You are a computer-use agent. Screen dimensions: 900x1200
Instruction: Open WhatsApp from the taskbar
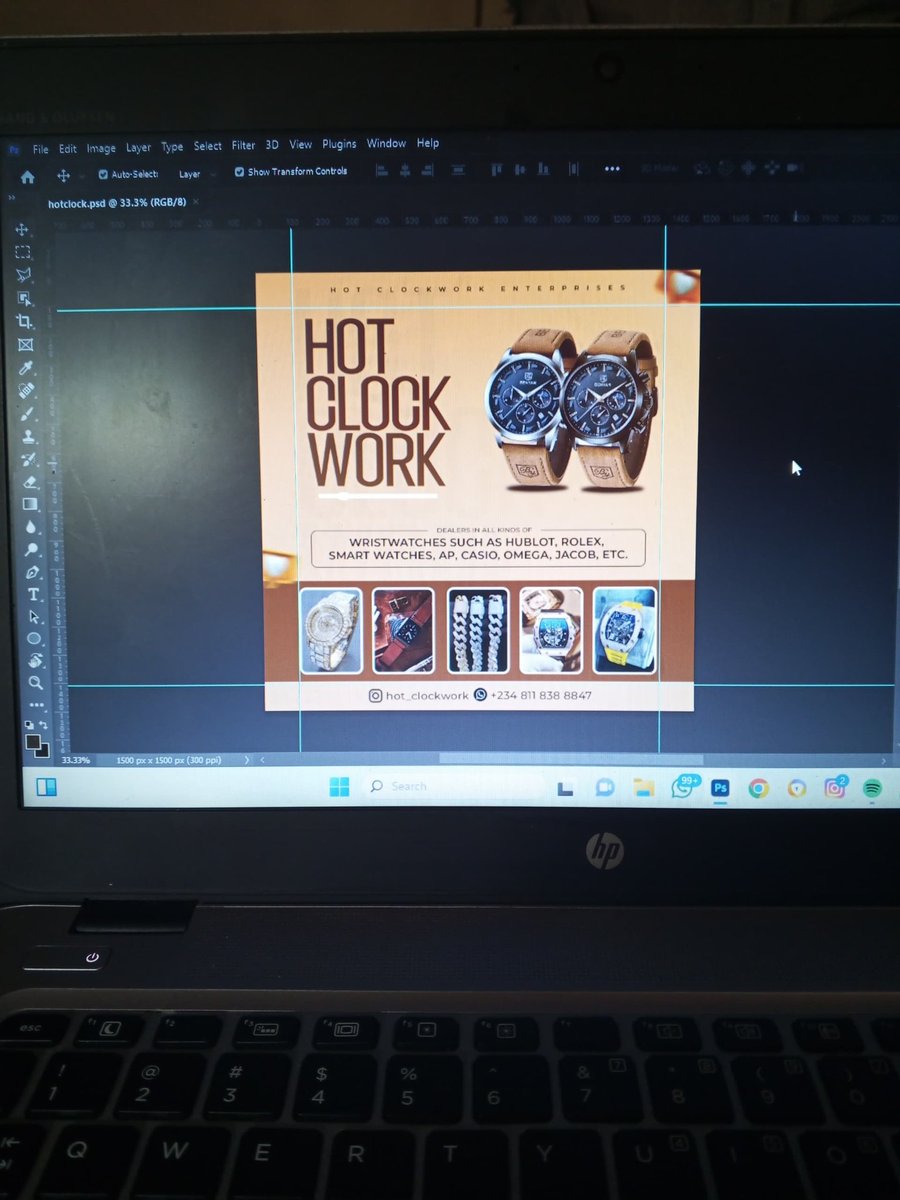pyautogui.click(x=684, y=787)
